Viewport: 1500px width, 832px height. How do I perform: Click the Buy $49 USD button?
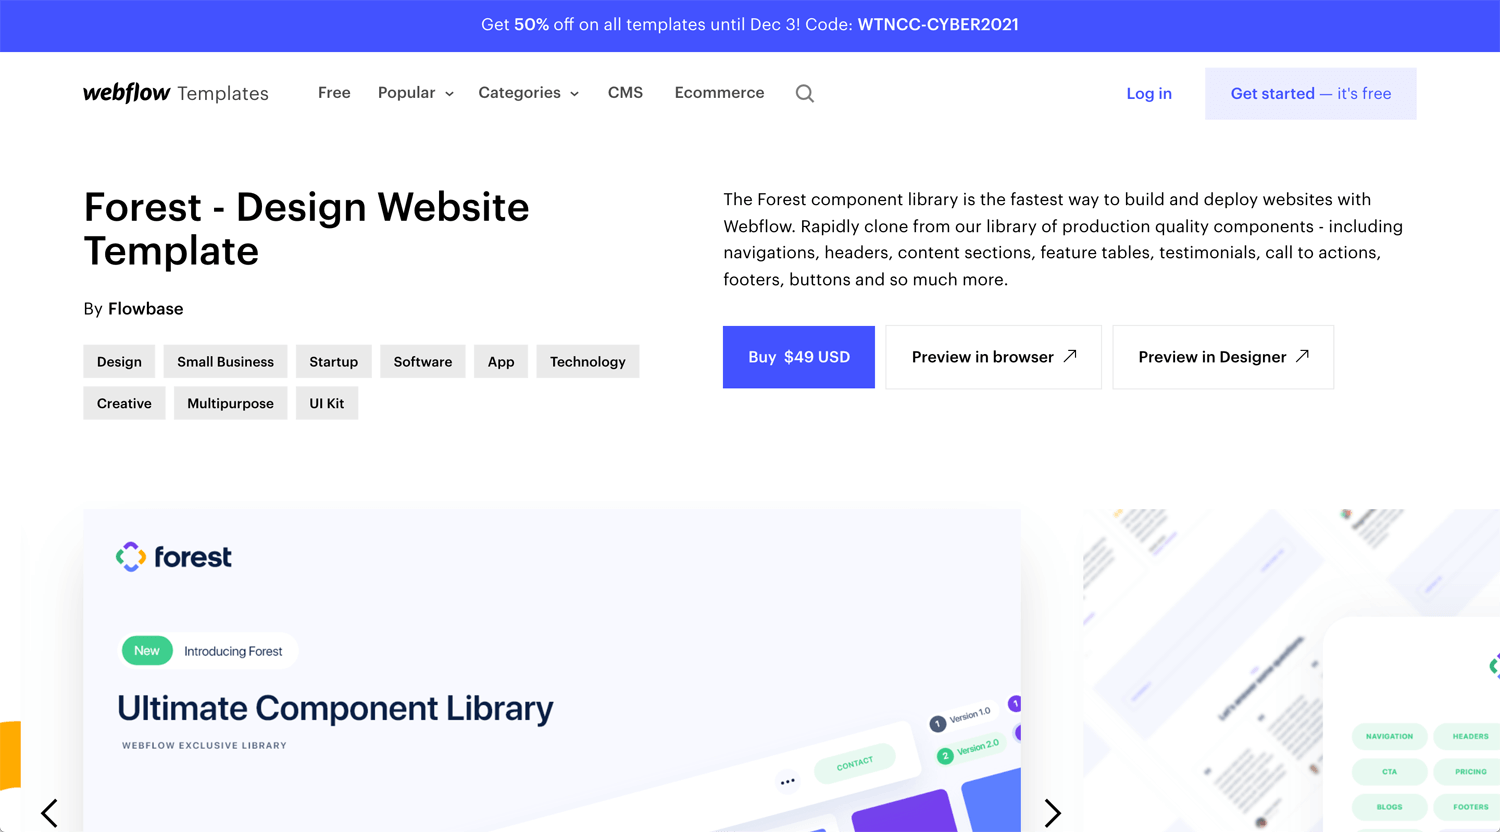click(799, 357)
